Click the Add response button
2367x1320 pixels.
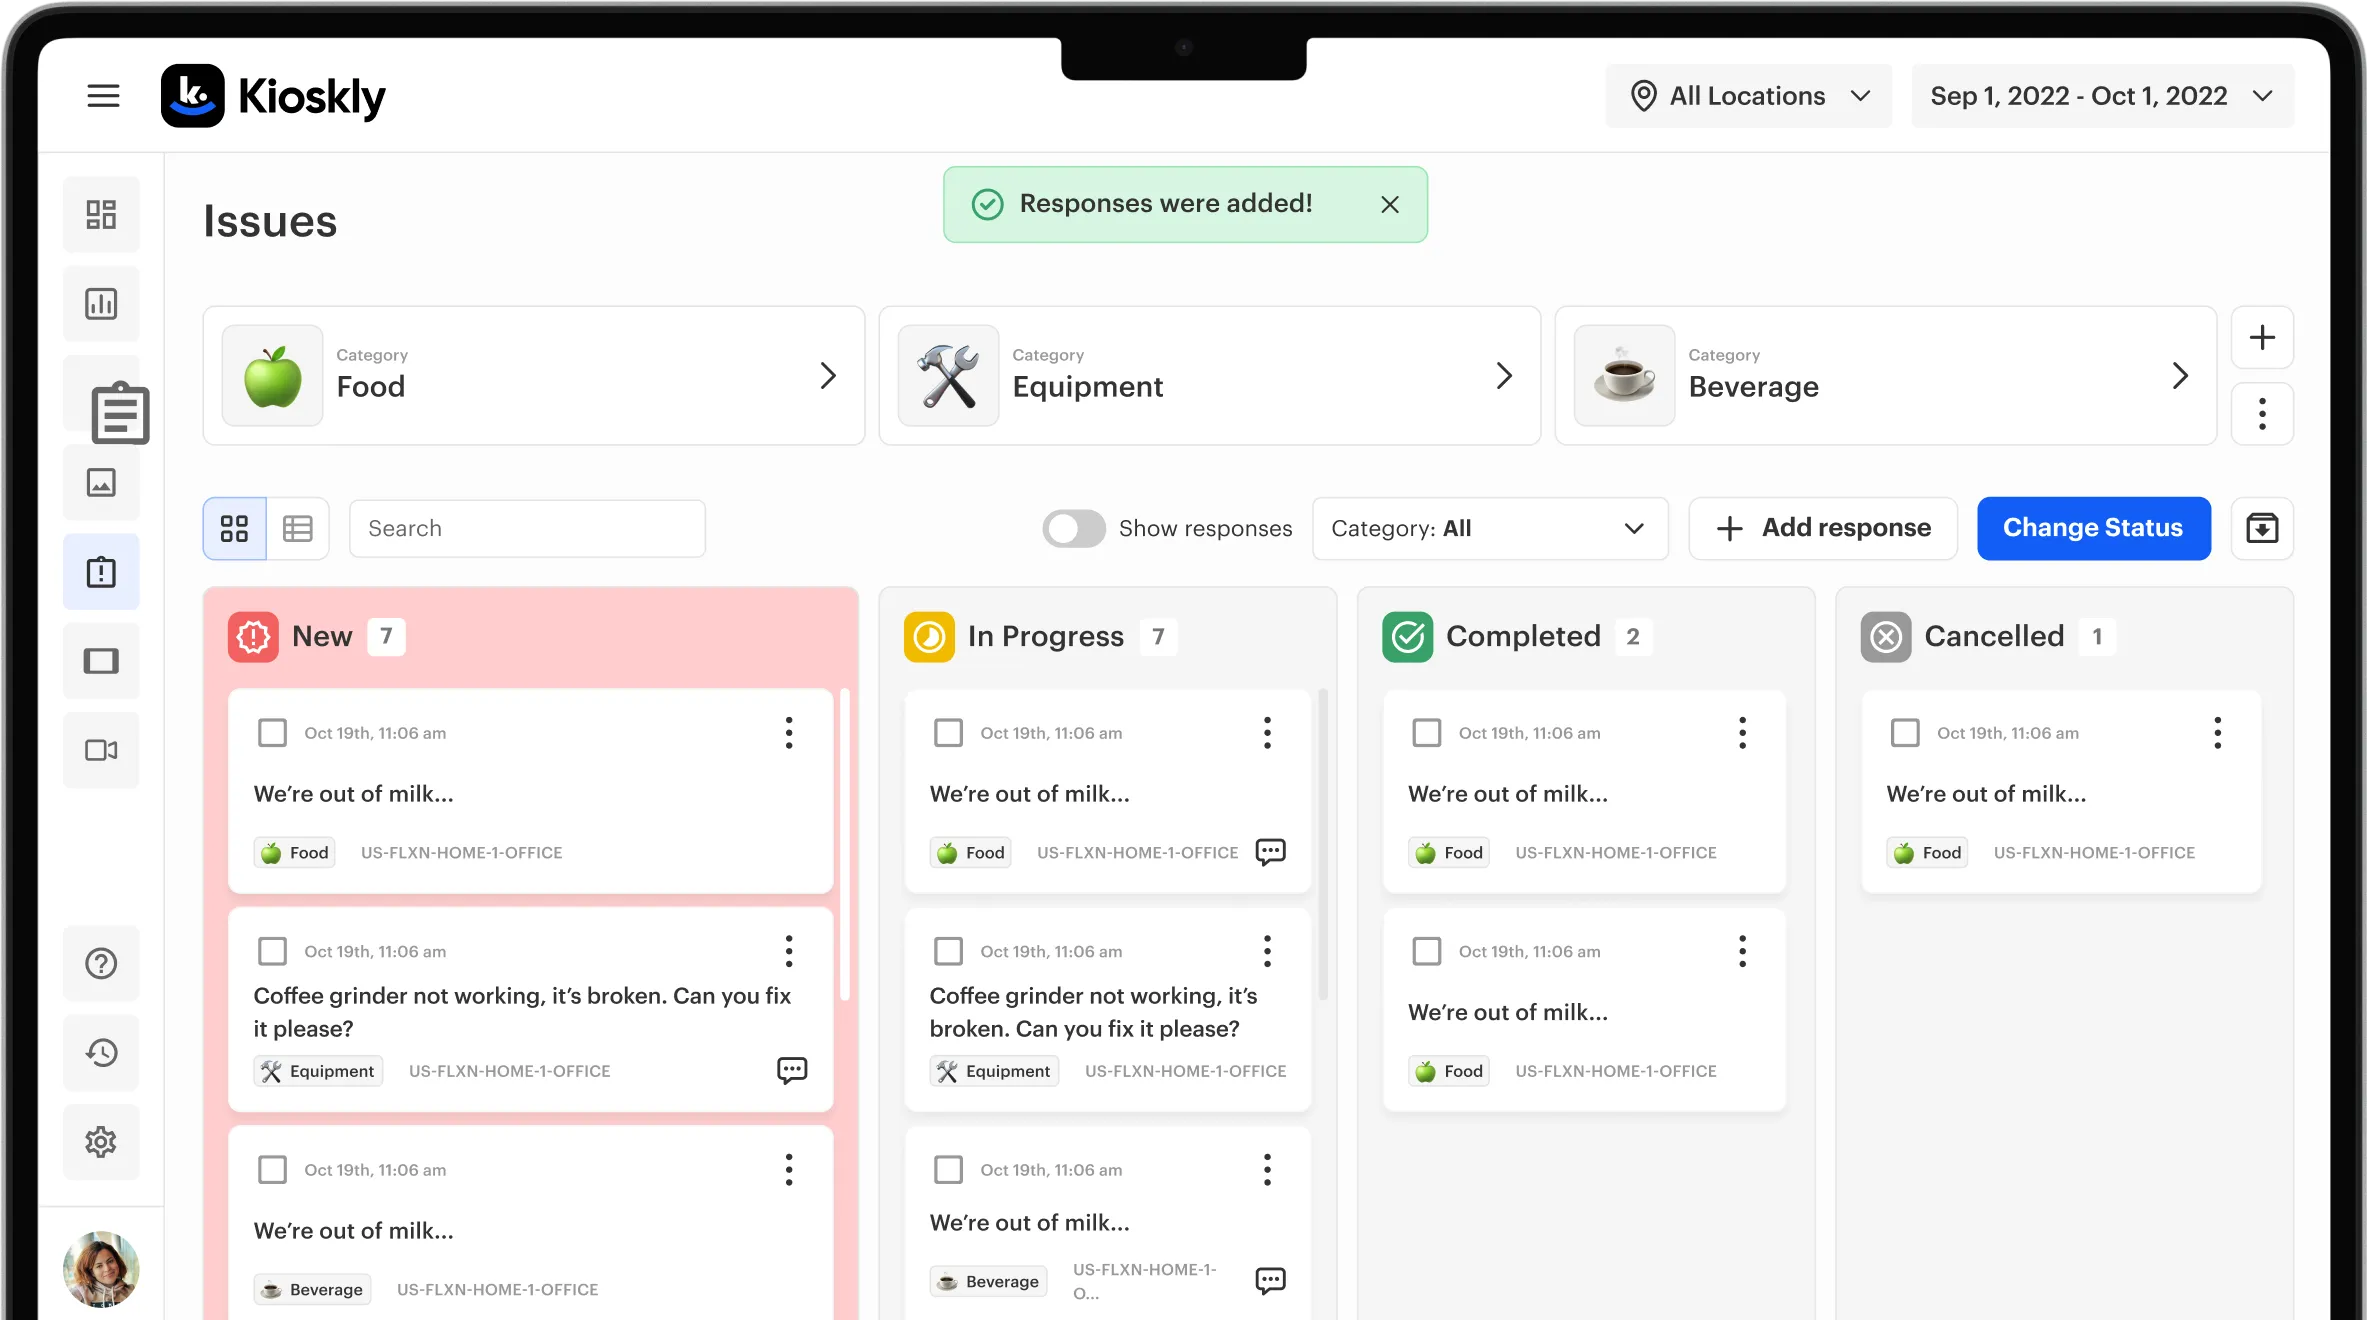1823,528
